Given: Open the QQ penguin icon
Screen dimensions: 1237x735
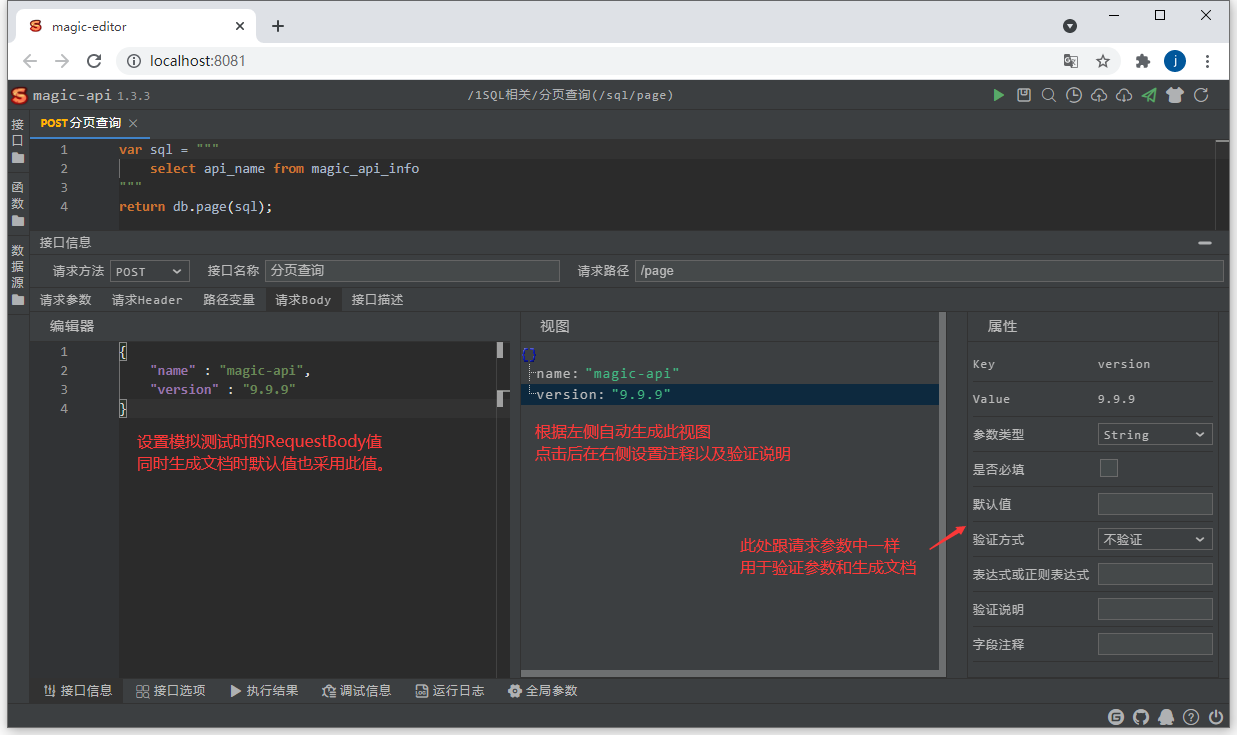Looking at the screenshot, I should click(1166, 717).
